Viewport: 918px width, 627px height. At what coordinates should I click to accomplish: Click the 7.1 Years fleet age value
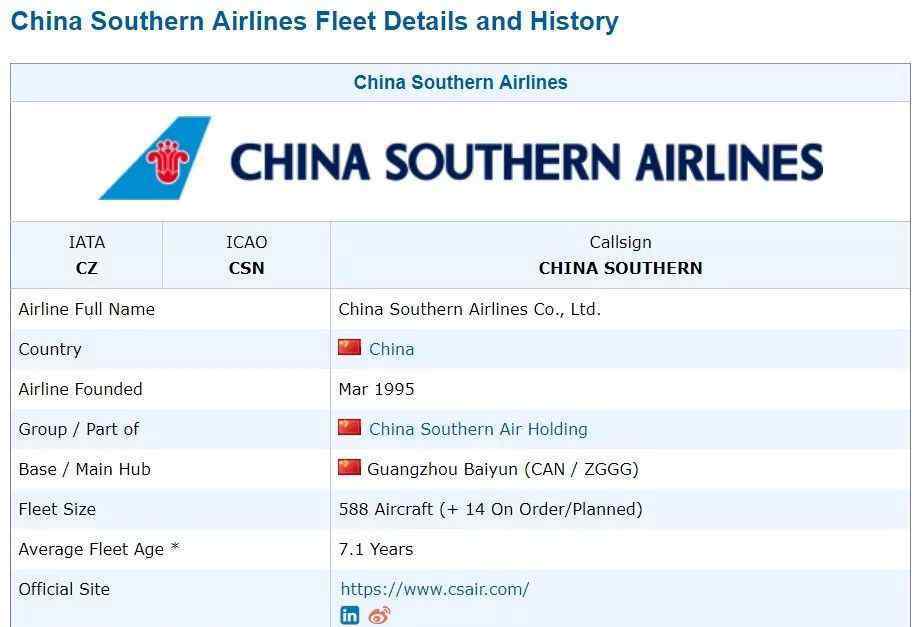tap(375, 549)
